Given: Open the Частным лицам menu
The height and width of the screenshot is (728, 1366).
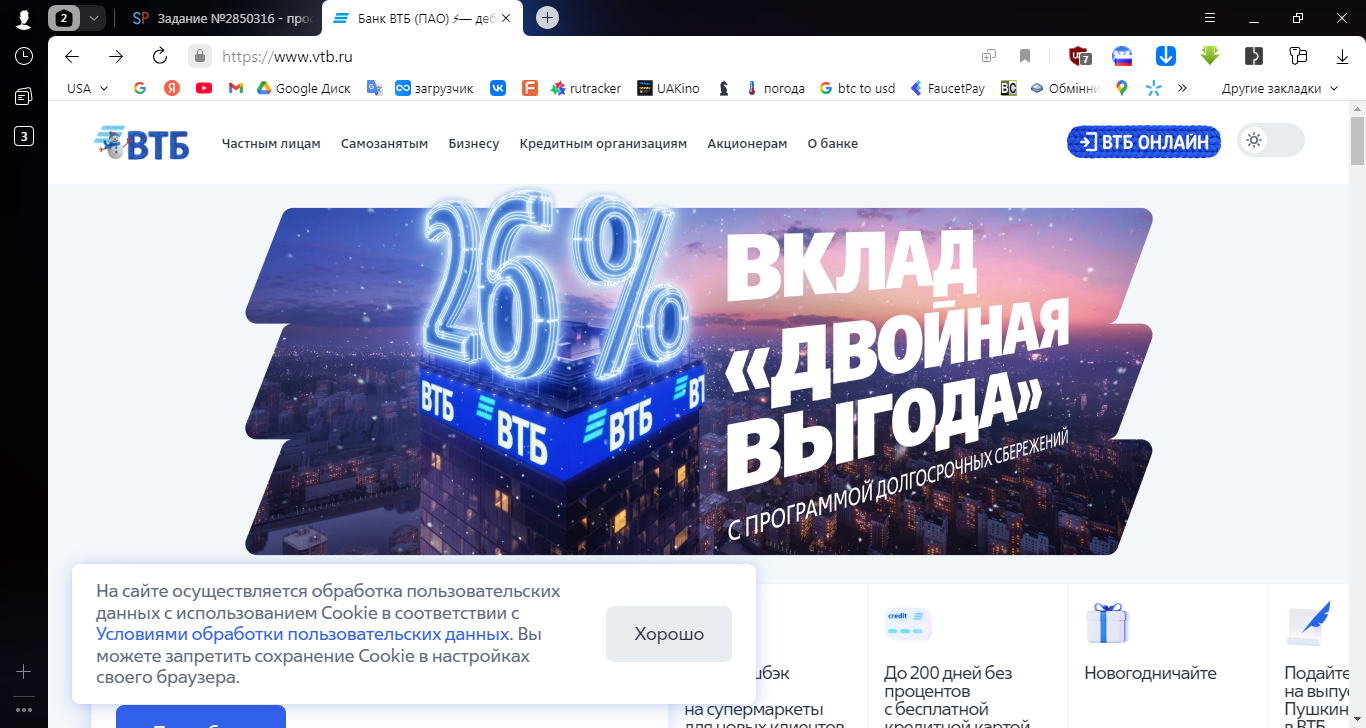Looking at the screenshot, I should 271,143.
